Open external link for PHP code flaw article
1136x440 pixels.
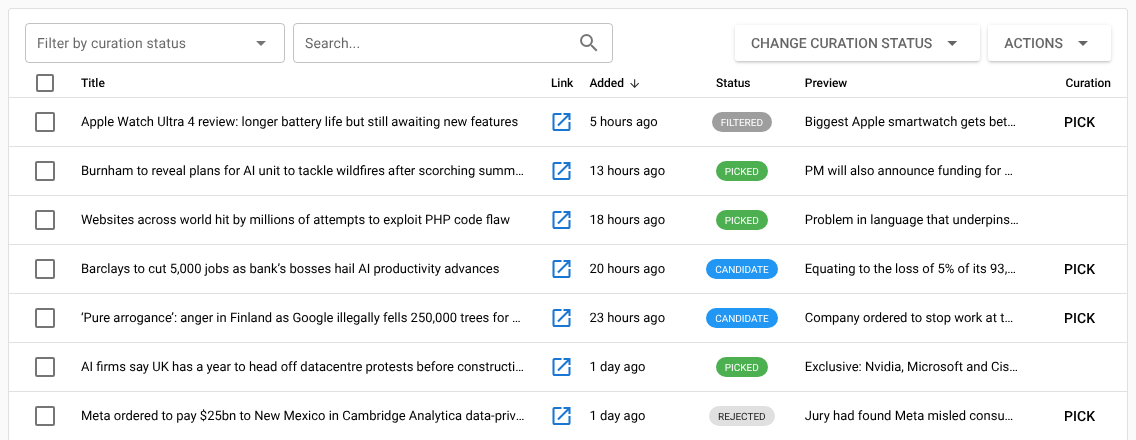tap(561, 220)
